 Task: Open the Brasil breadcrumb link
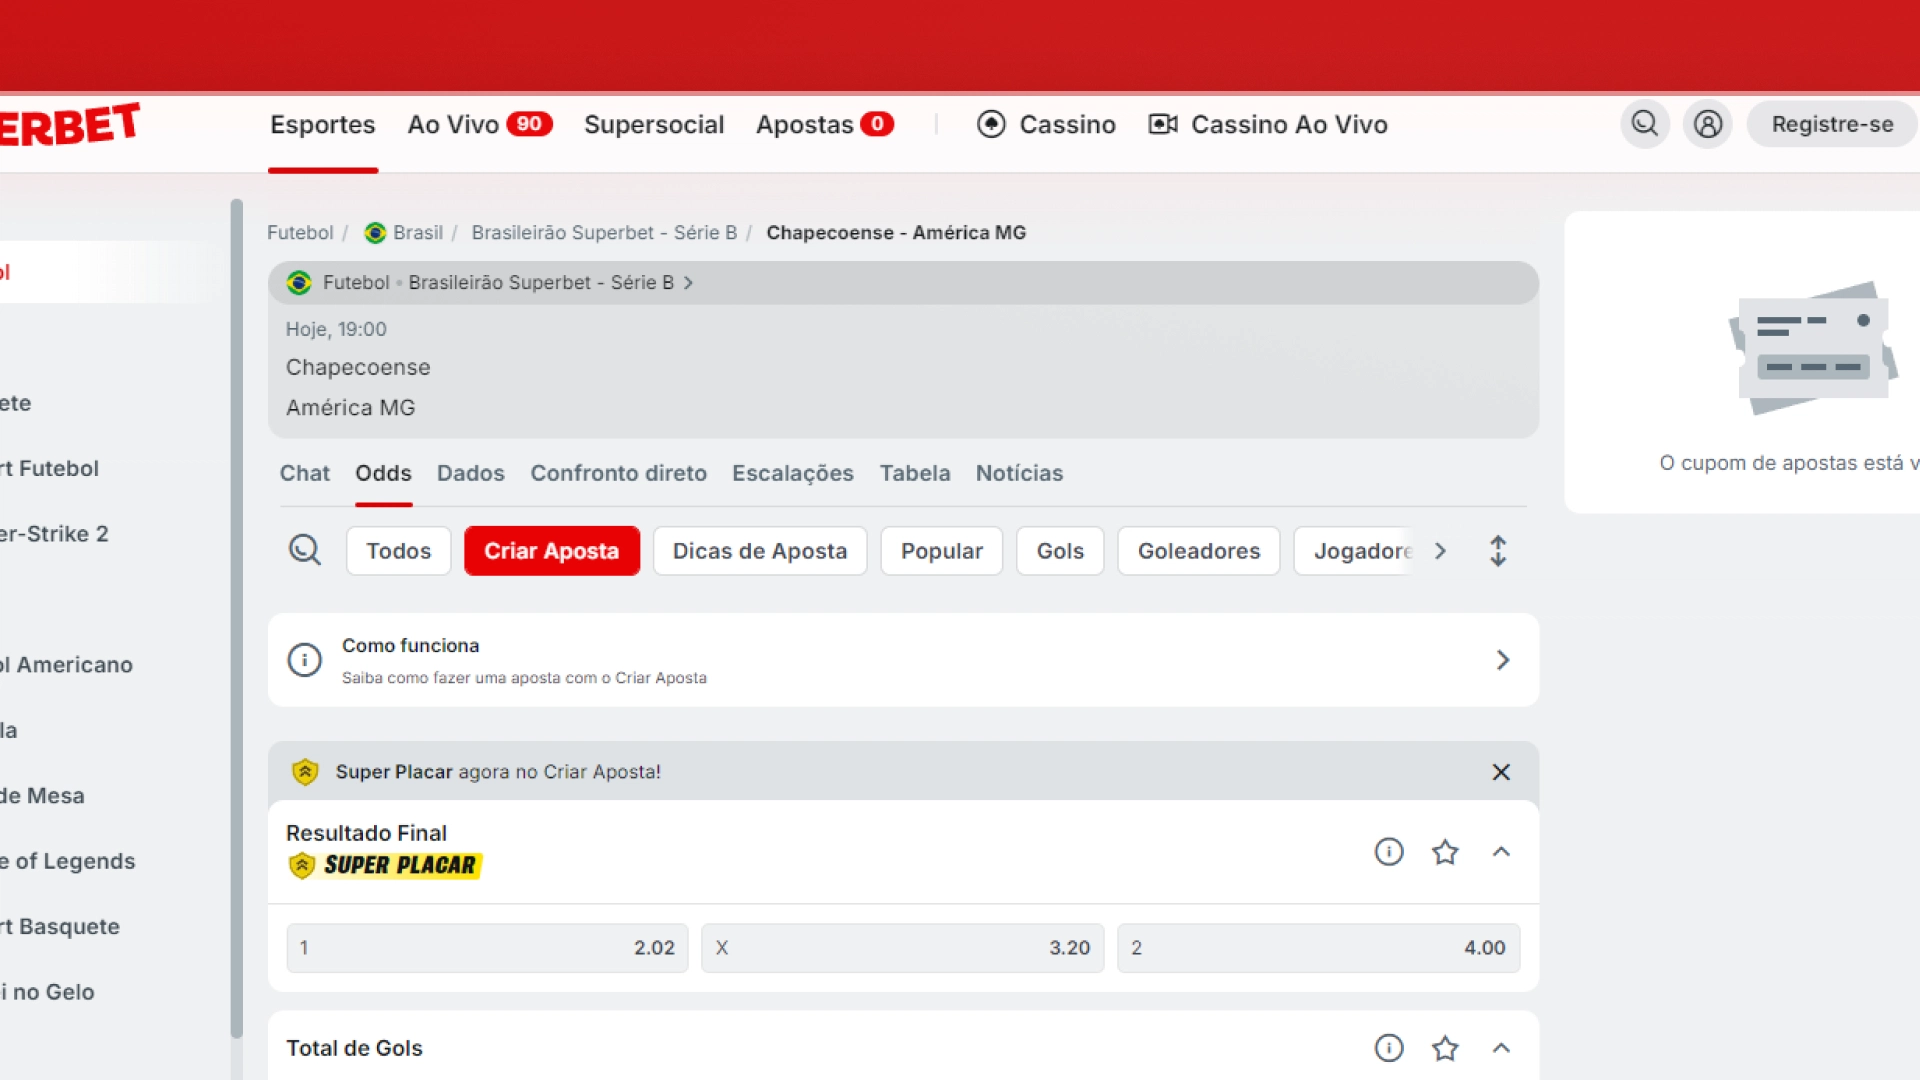(x=419, y=232)
